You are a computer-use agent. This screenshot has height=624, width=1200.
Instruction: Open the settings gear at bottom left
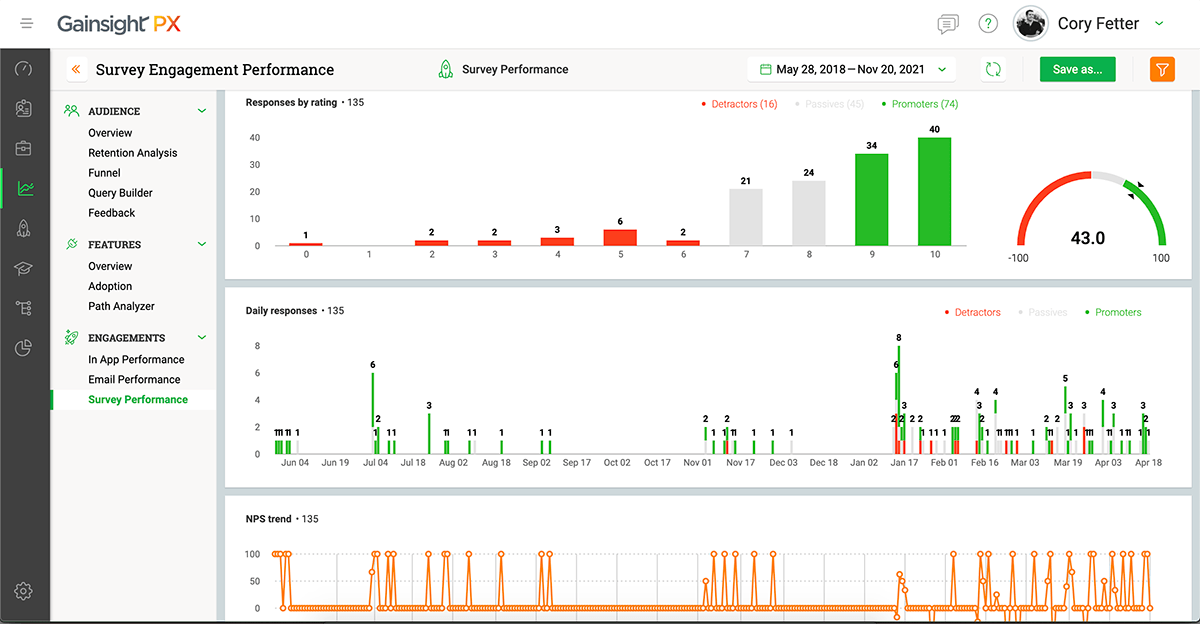[x=23, y=591]
